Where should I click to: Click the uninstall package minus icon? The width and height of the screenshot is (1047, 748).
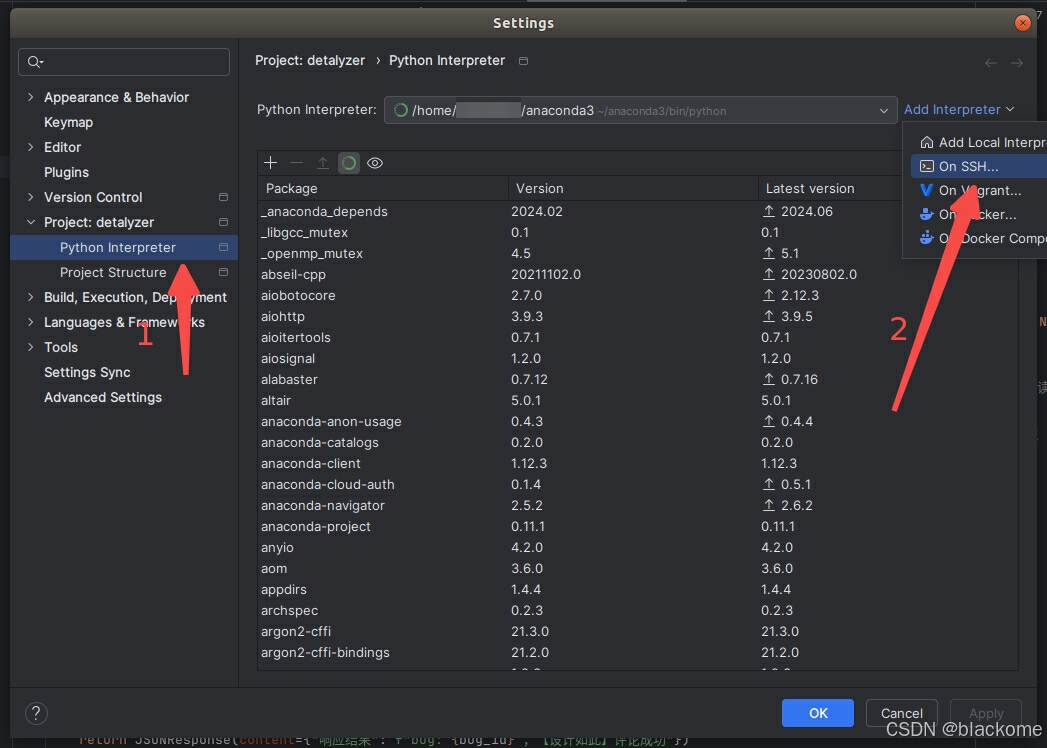pos(296,163)
